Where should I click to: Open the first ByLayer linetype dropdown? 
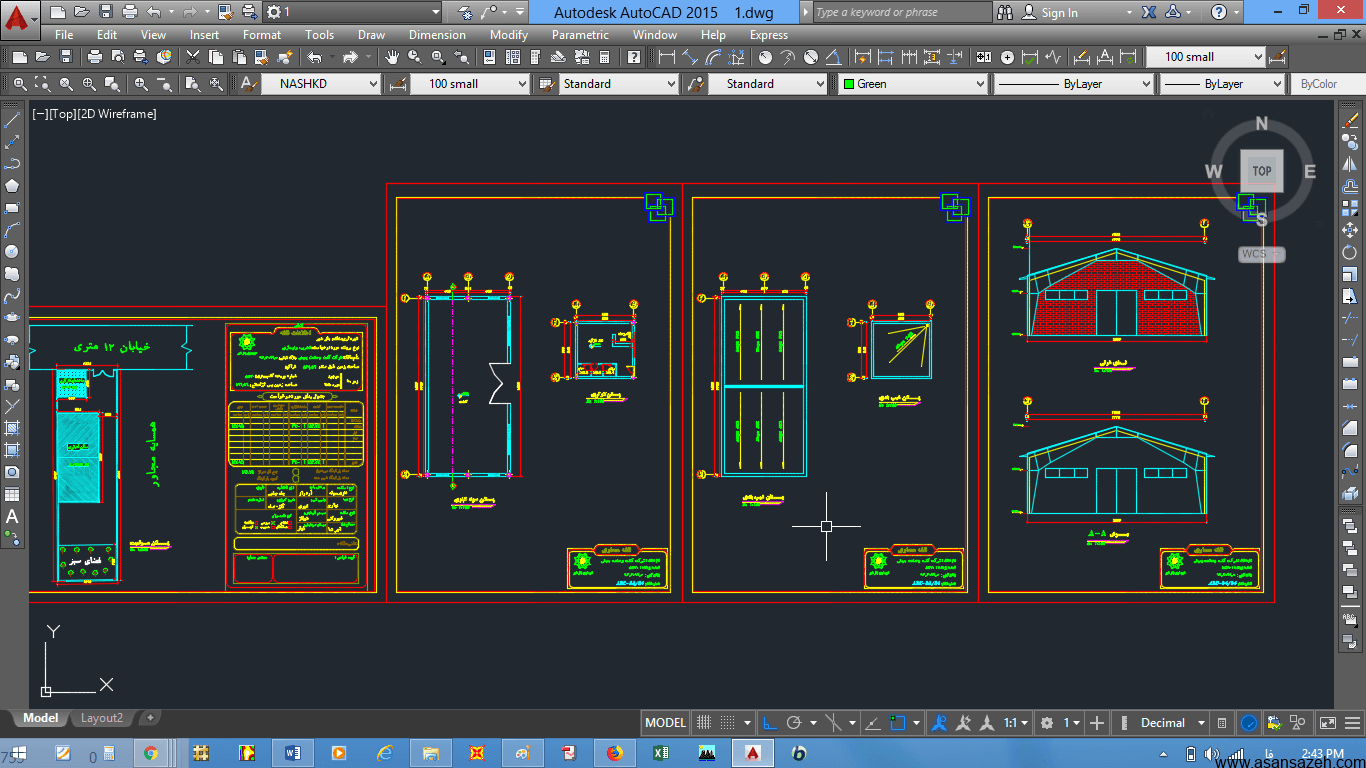coord(1074,84)
